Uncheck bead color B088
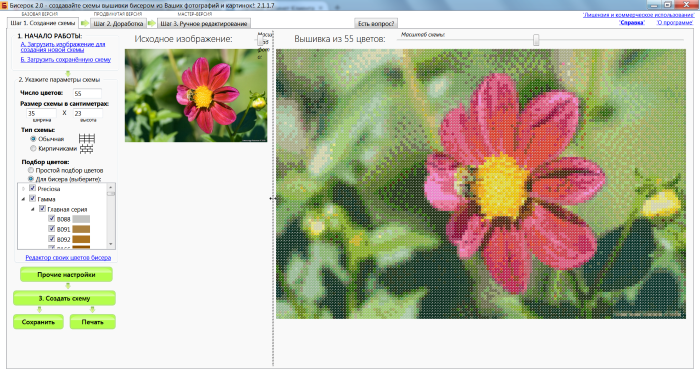The height and width of the screenshot is (375, 700). (51, 219)
